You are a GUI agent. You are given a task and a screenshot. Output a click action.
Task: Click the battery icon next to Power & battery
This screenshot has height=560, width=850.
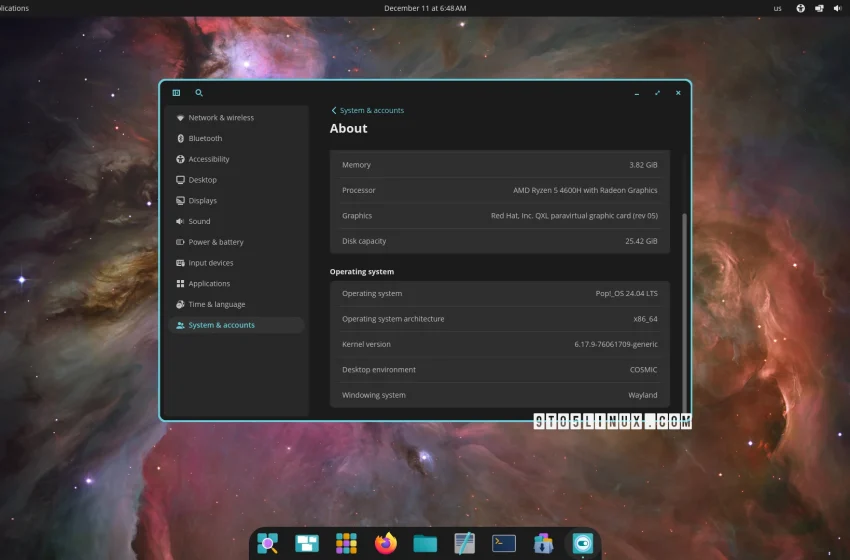point(180,242)
